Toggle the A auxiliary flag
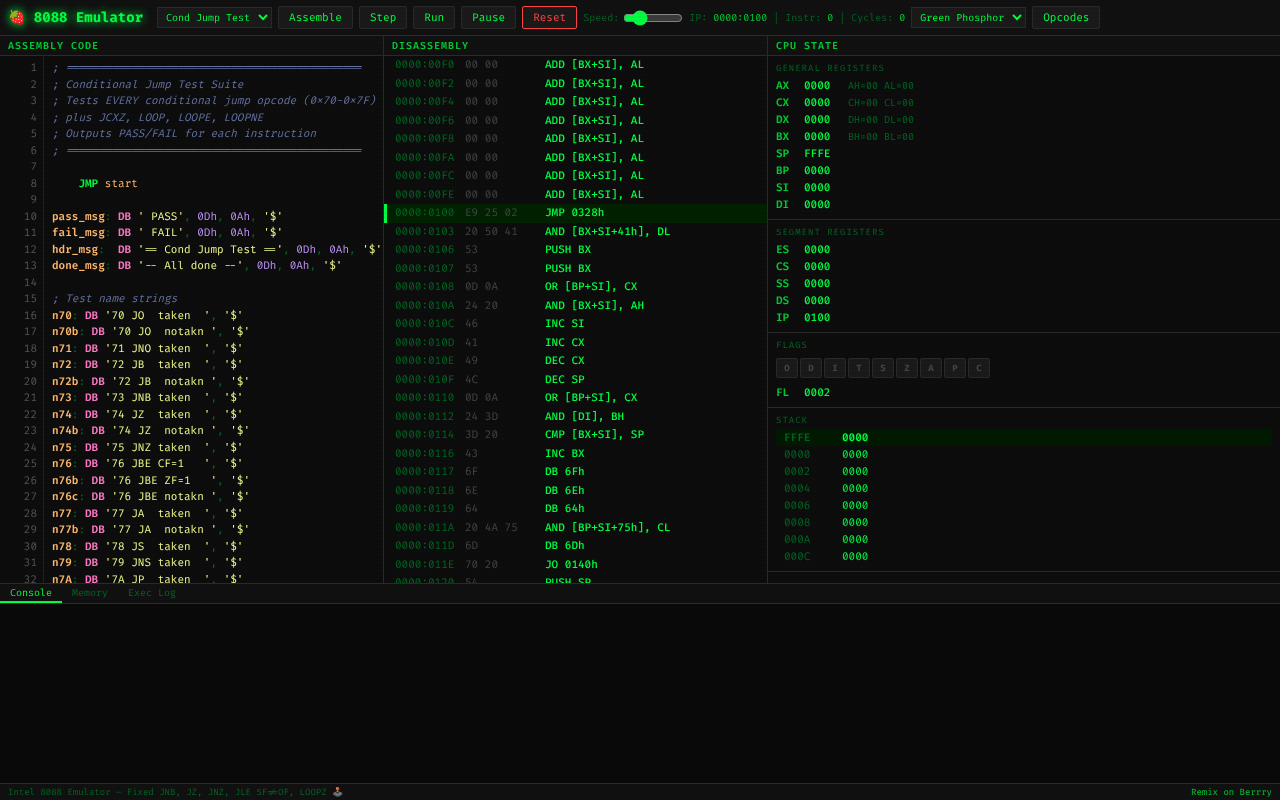The height and width of the screenshot is (800, 1280). [x=931, y=368]
